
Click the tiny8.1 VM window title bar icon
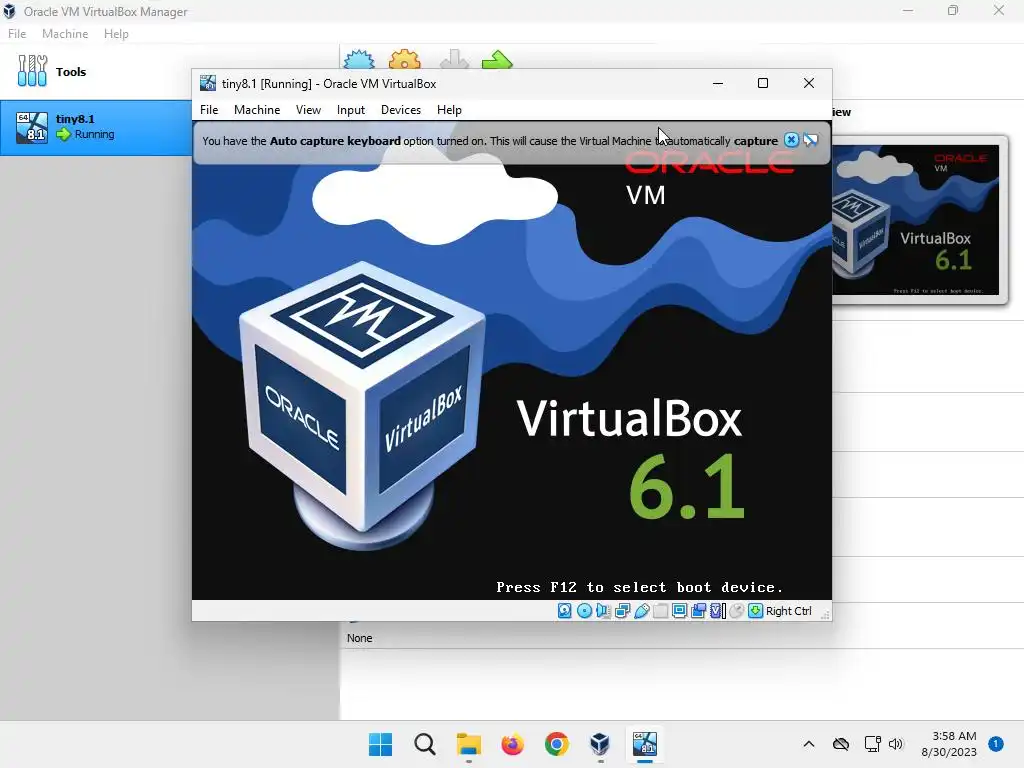coord(208,83)
